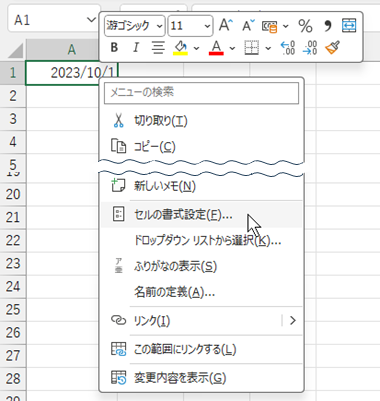Screen dimensions: 380x401
Task: Choose ふりがなの表示(S) menu item
Action: pyautogui.click(x=201, y=266)
